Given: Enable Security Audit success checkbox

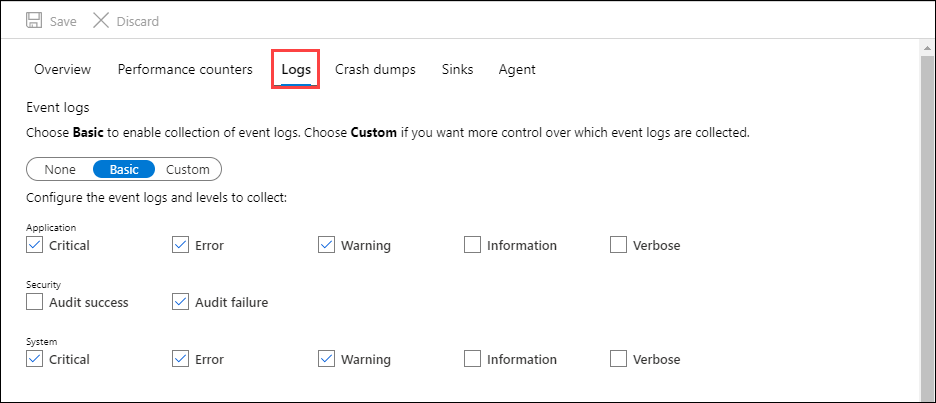Looking at the screenshot, I should click(x=35, y=302).
